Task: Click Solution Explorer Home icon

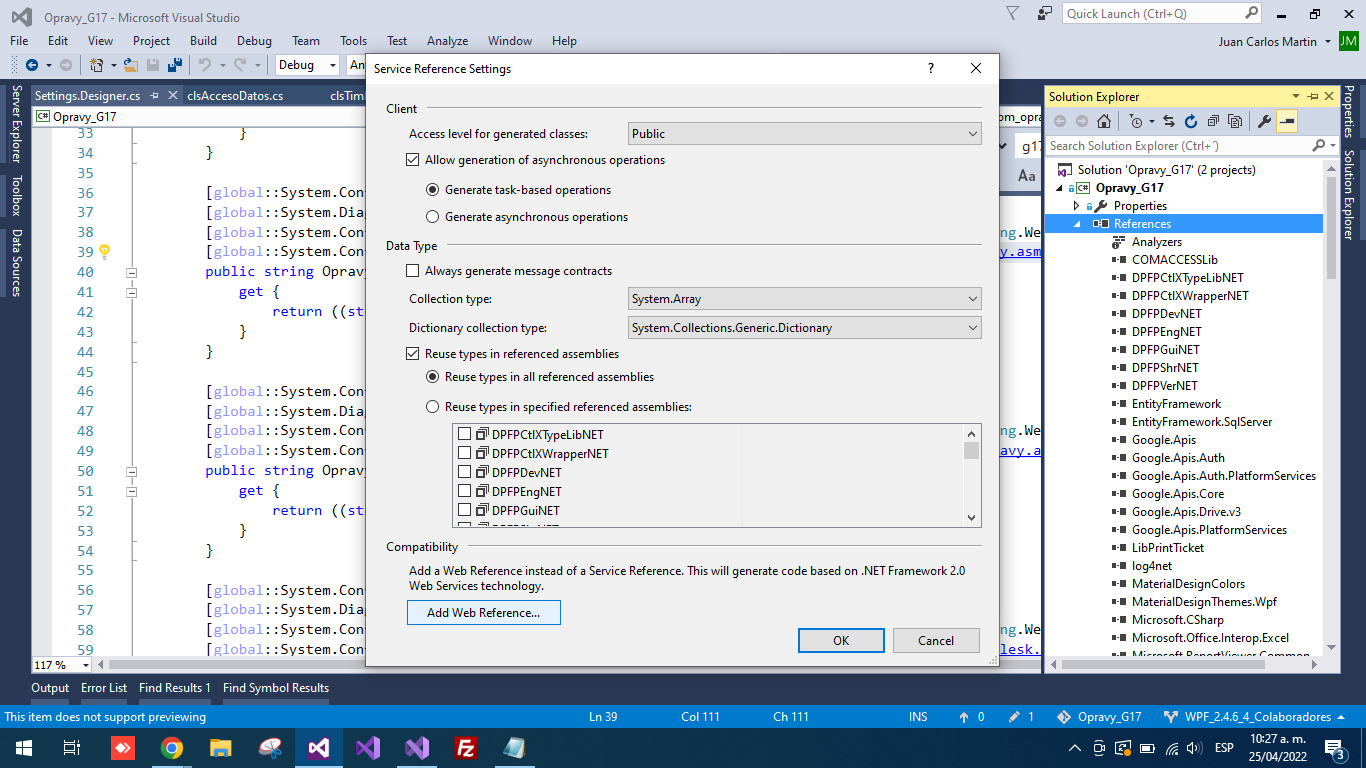Action: pyautogui.click(x=1103, y=121)
